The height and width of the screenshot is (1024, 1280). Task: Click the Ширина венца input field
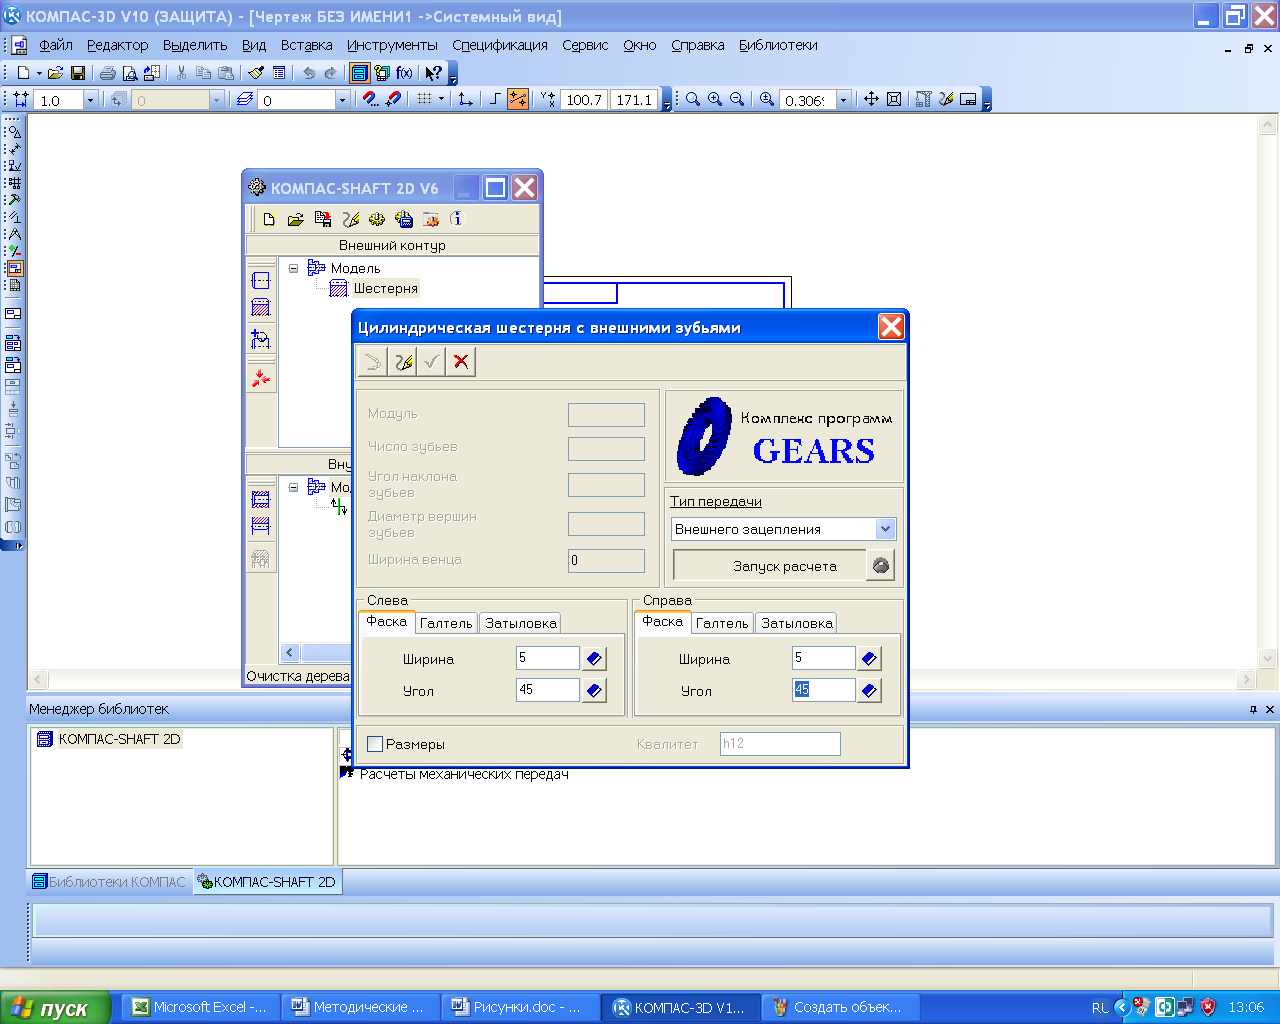tap(606, 560)
